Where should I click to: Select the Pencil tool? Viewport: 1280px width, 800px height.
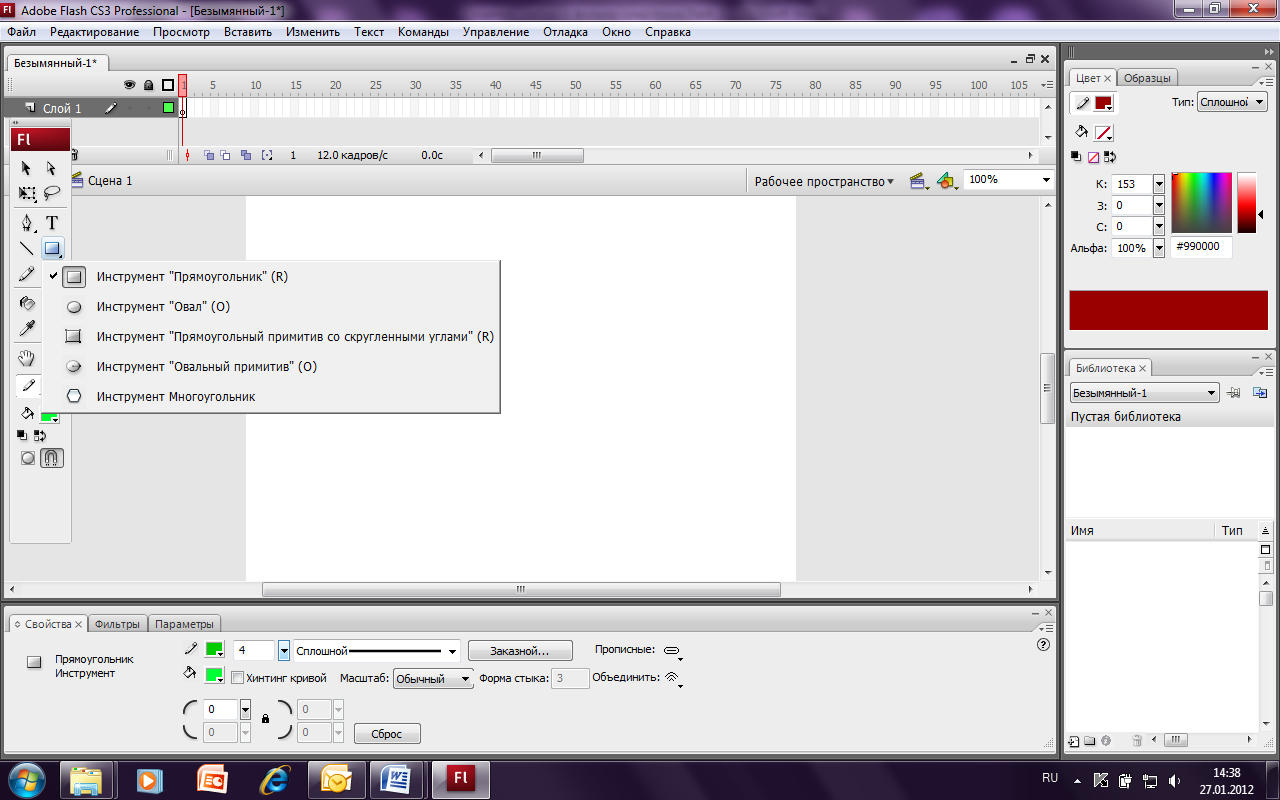[26, 274]
